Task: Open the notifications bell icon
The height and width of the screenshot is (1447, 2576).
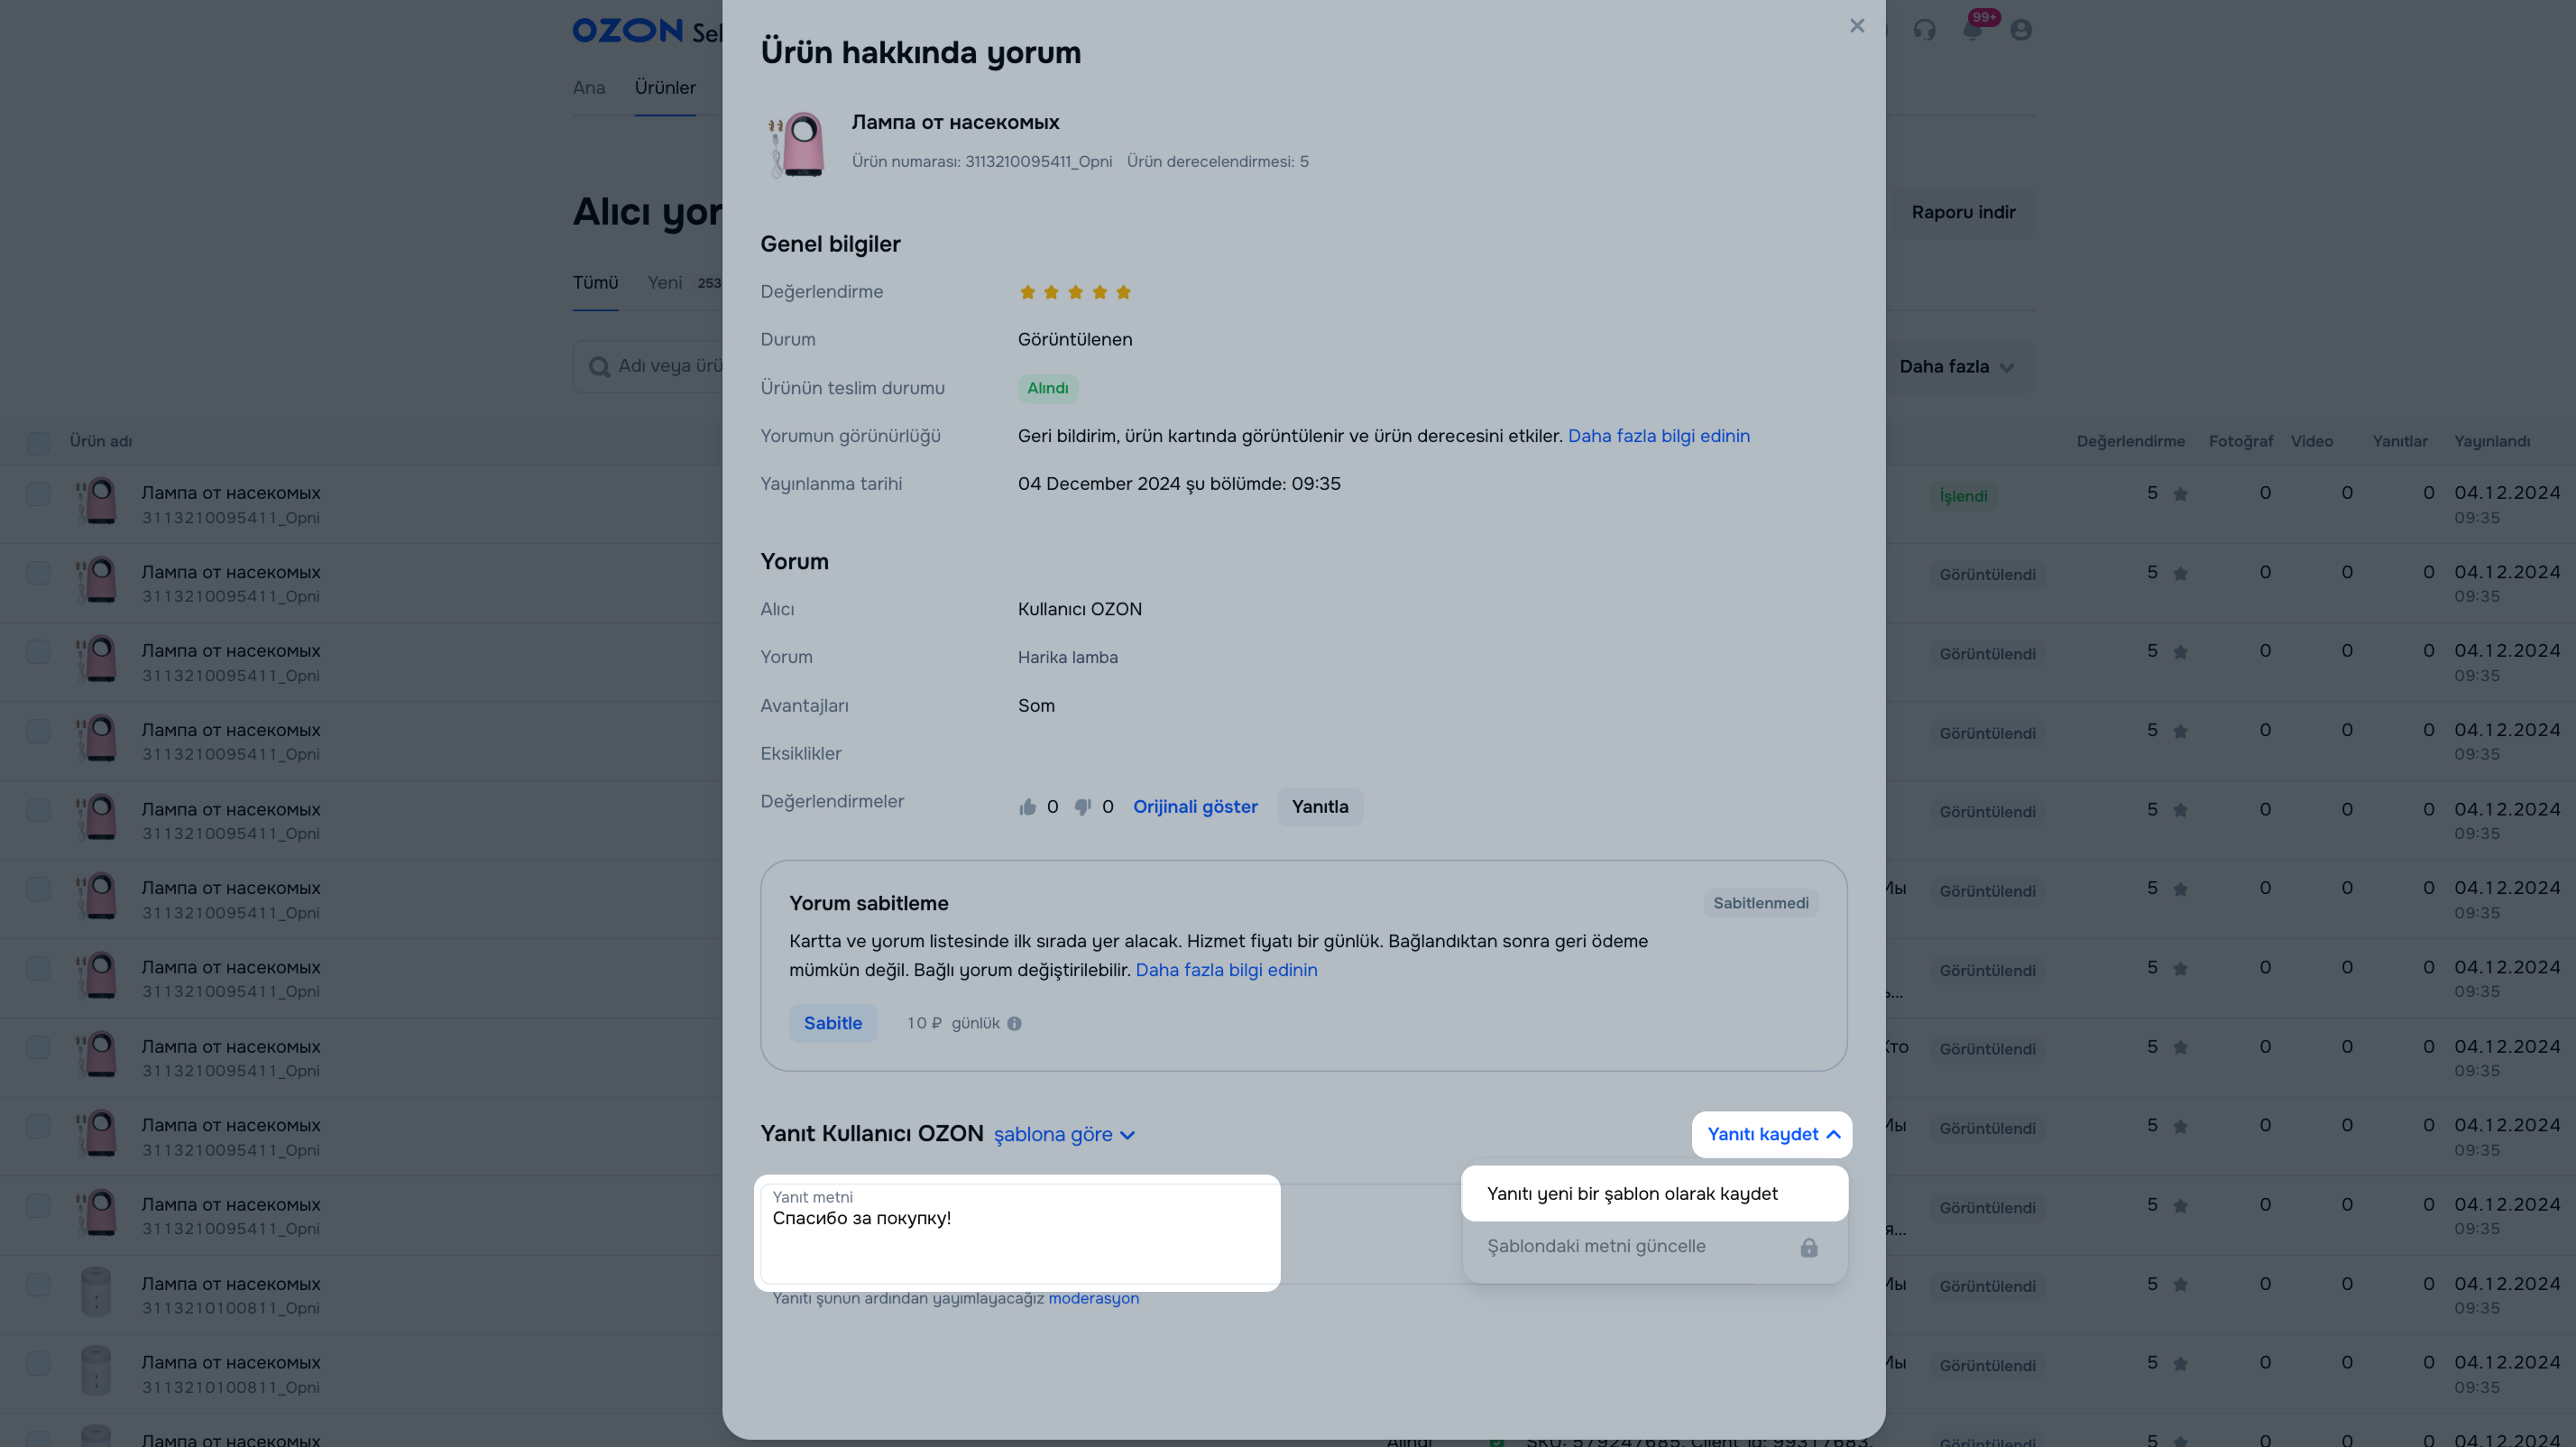Action: pyautogui.click(x=1972, y=30)
